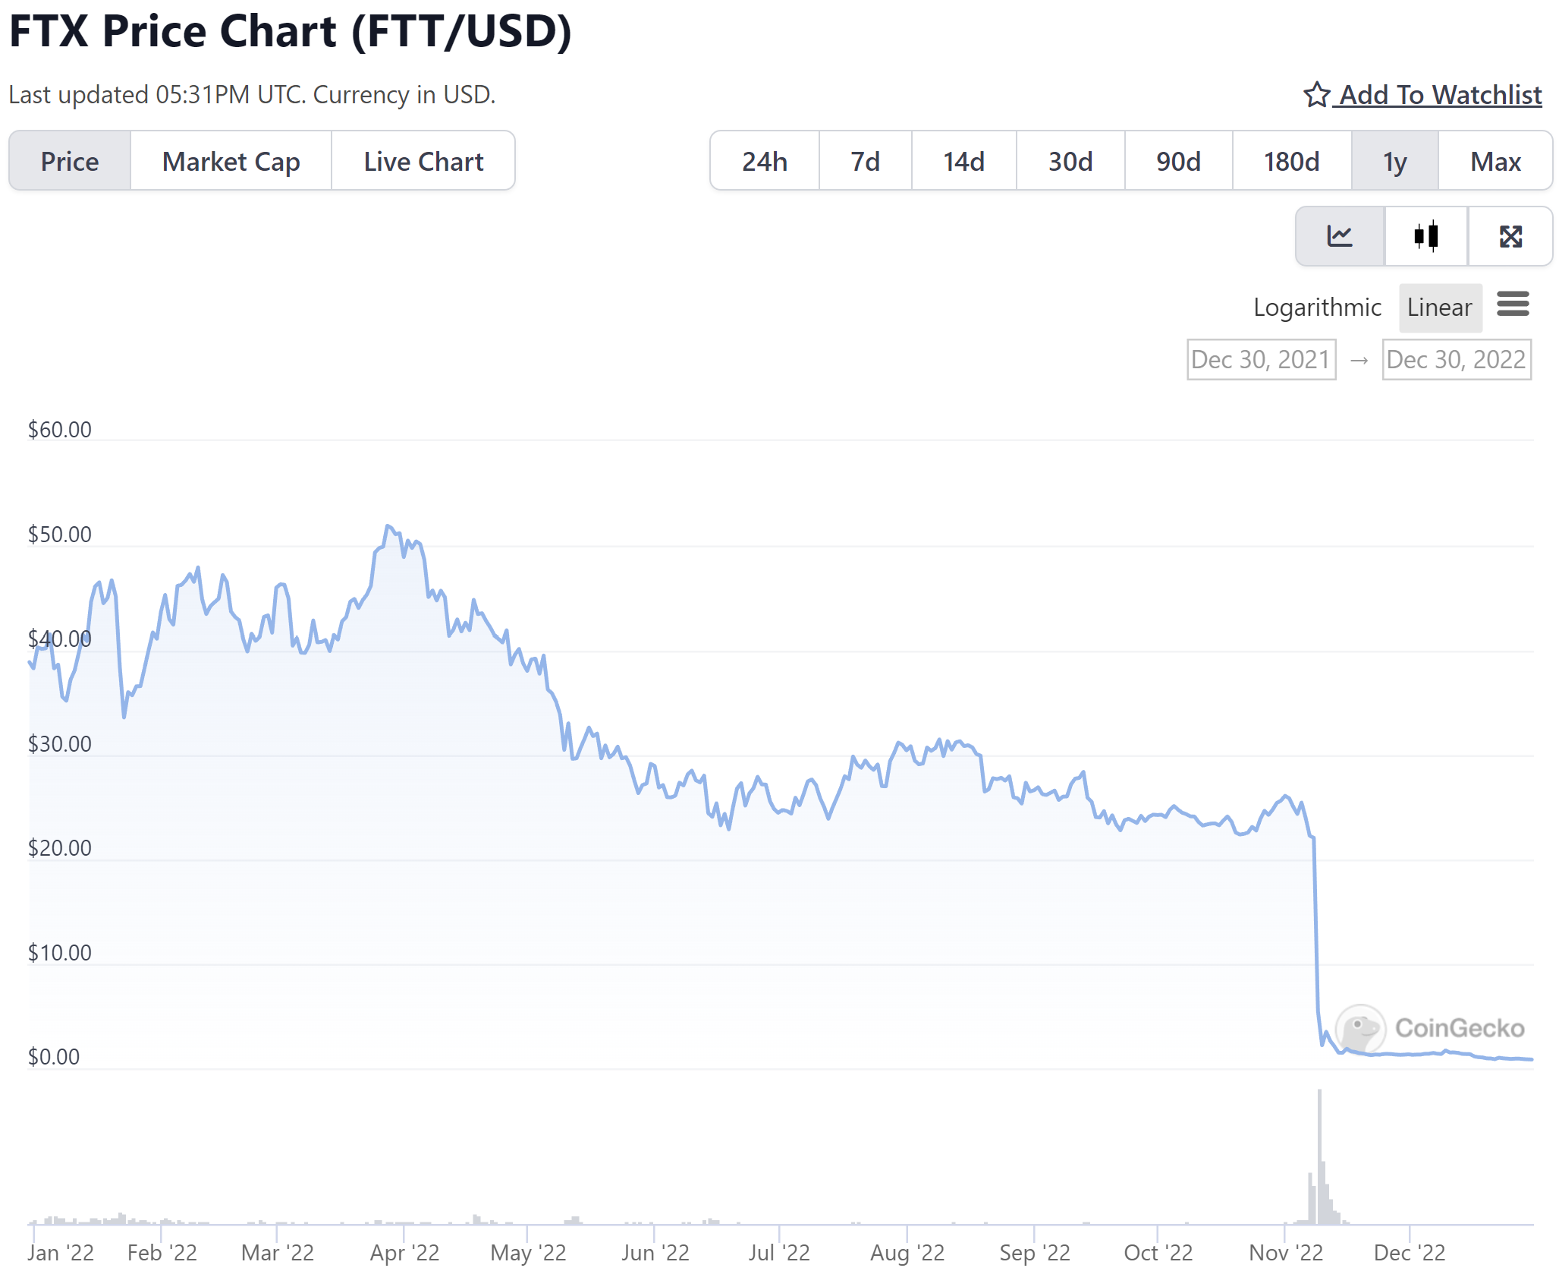Switch to candlestick chart icon
1560x1270 pixels.
click(x=1426, y=236)
